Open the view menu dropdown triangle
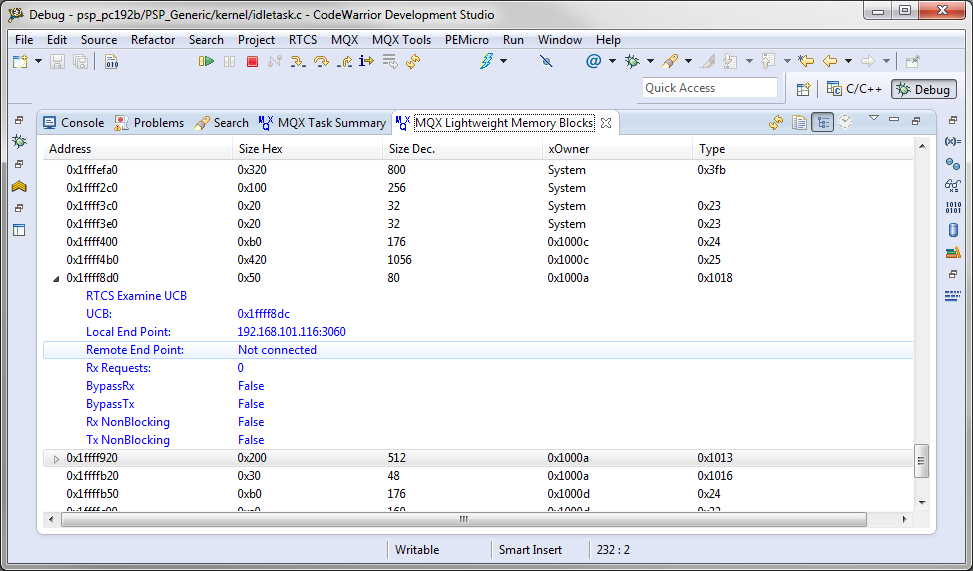This screenshot has width=973, height=571. (x=873, y=119)
